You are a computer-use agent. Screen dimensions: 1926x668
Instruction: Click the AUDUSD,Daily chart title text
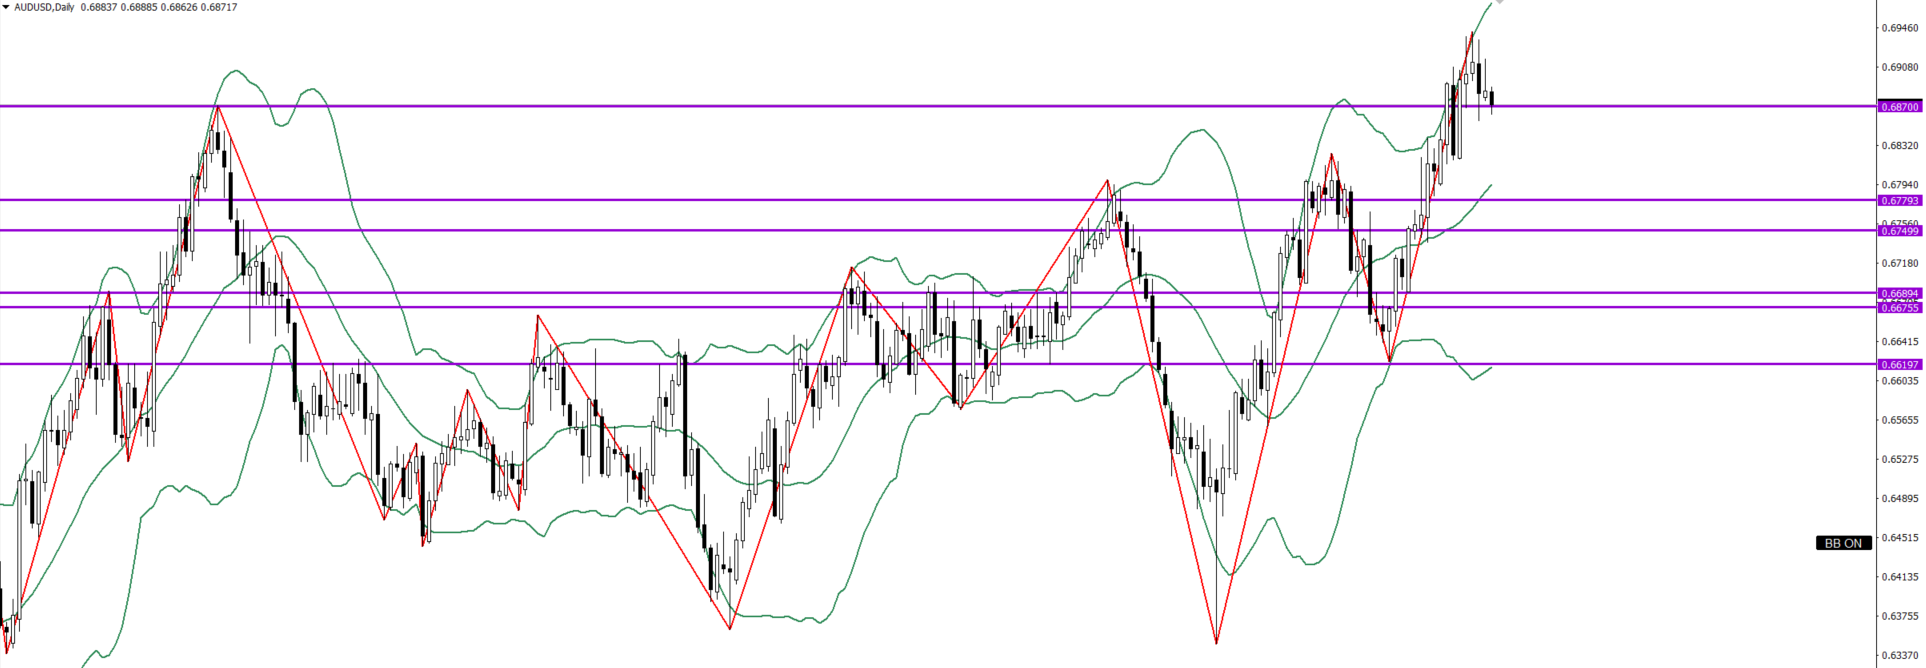44,7
